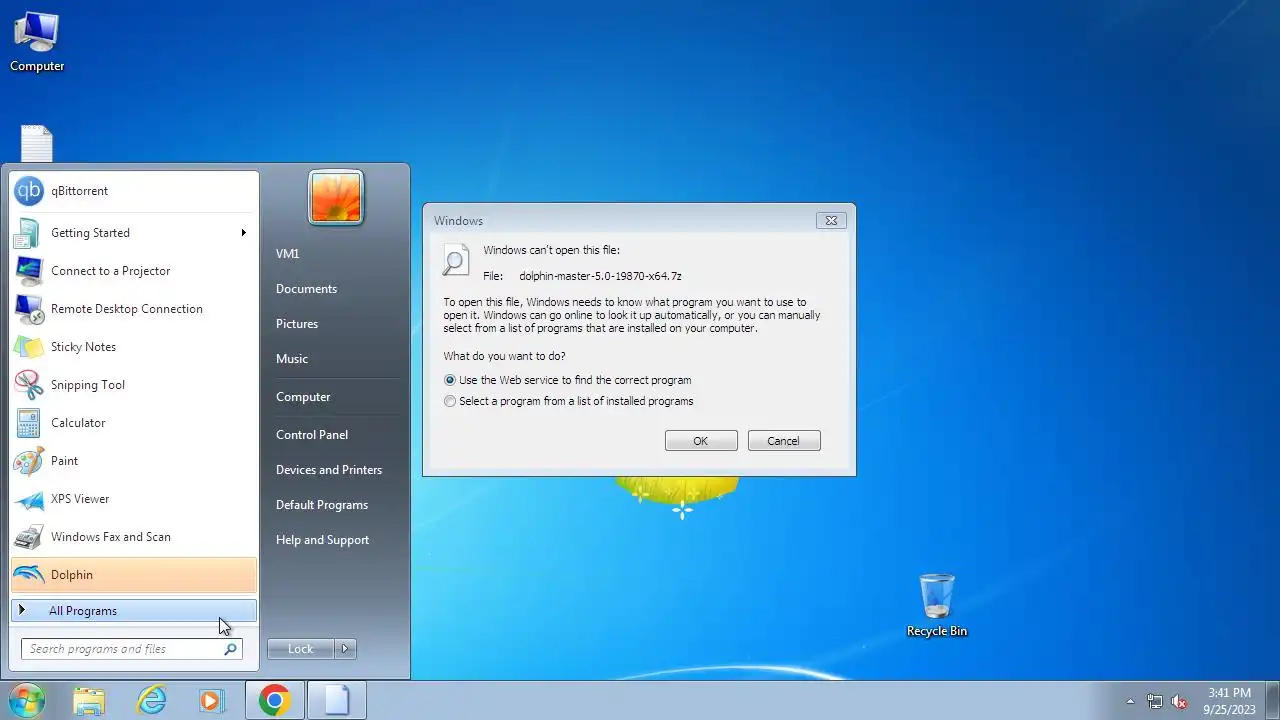
Task: Click the Recycle Bin desktop icon
Action: pyautogui.click(x=937, y=605)
